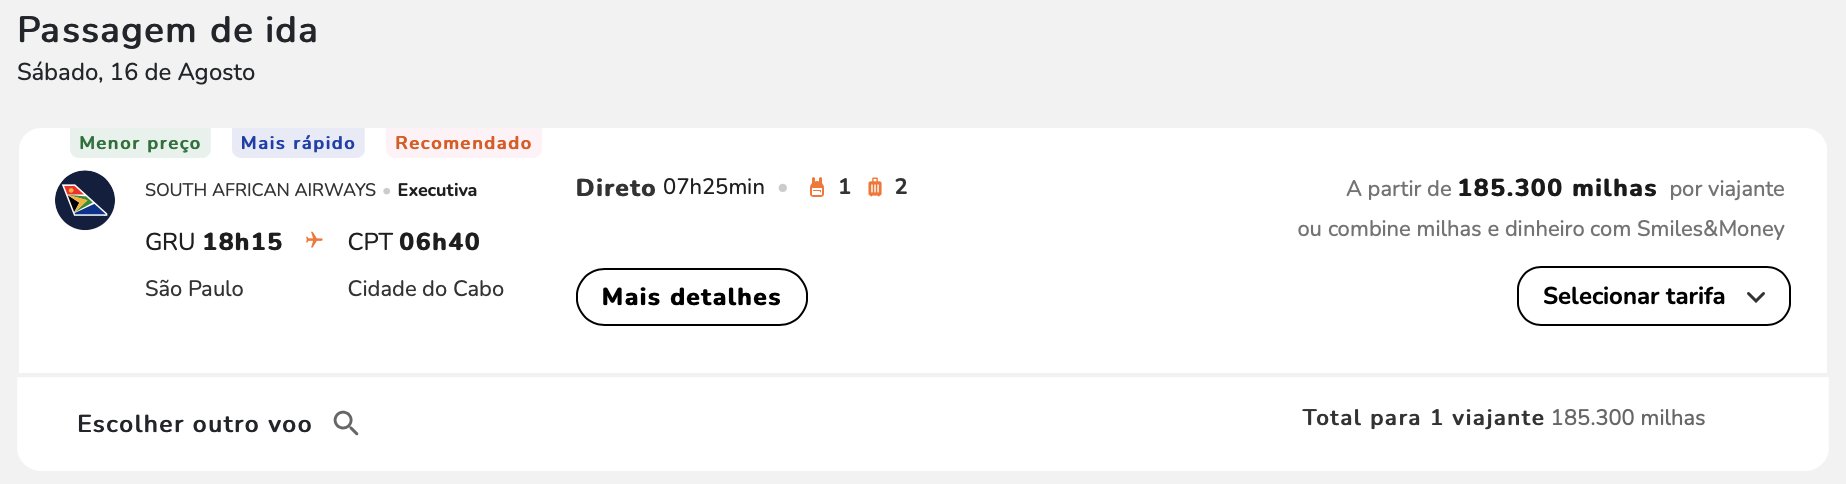Click the Executiva cabin class label
The height and width of the screenshot is (484, 1846).
(437, 190)
